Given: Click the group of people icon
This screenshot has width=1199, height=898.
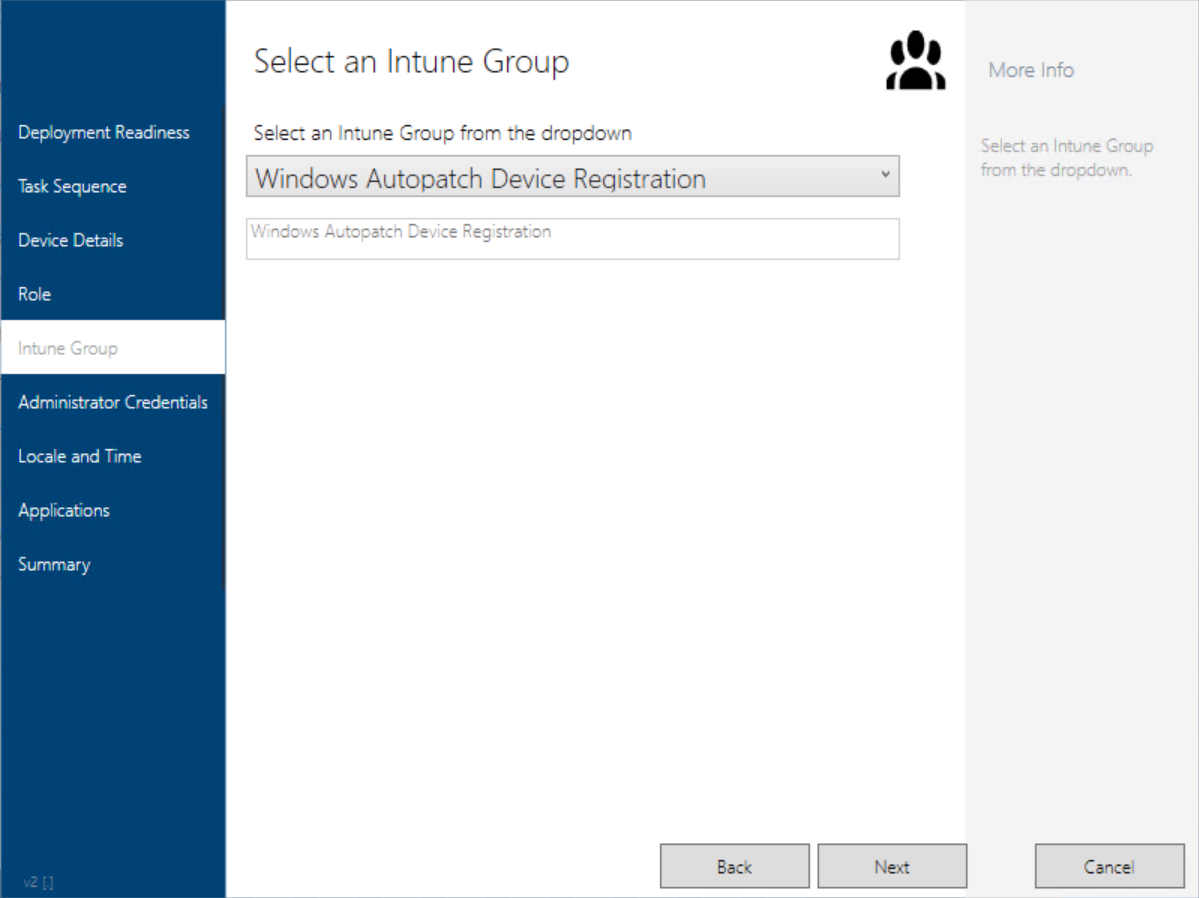Looking at the screenshot, I should pos(915,60).
